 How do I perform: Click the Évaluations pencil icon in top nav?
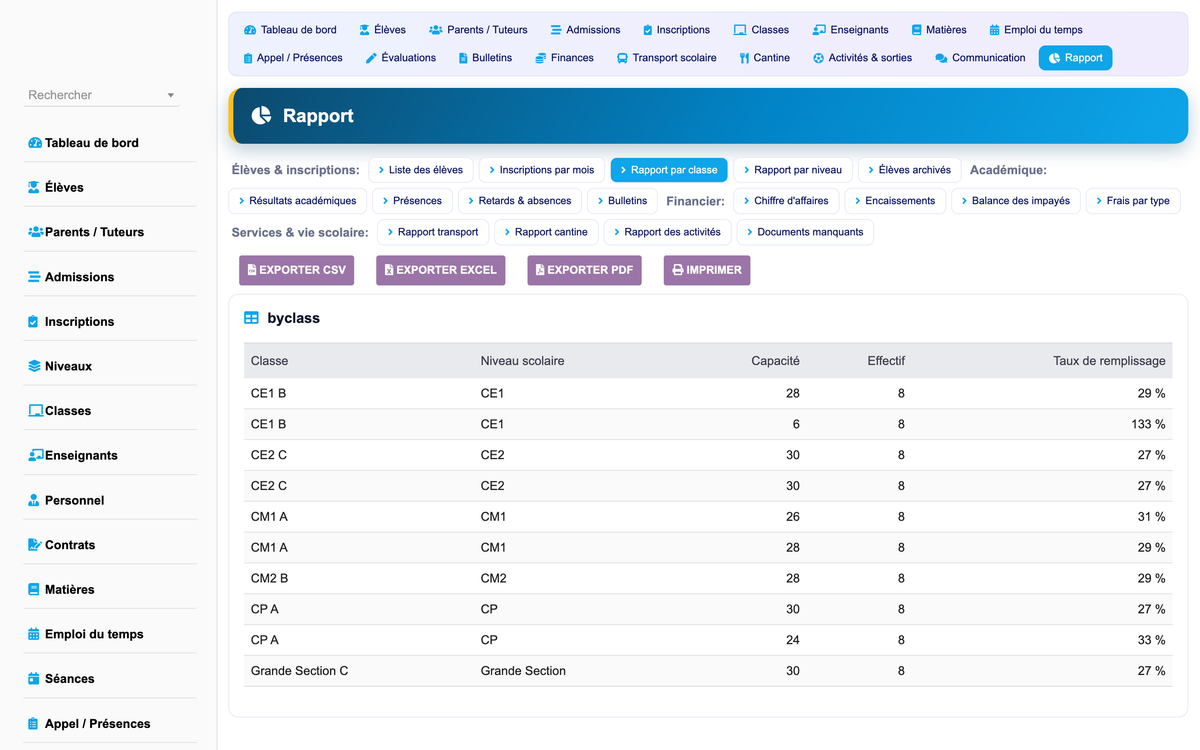coord(371,58)
